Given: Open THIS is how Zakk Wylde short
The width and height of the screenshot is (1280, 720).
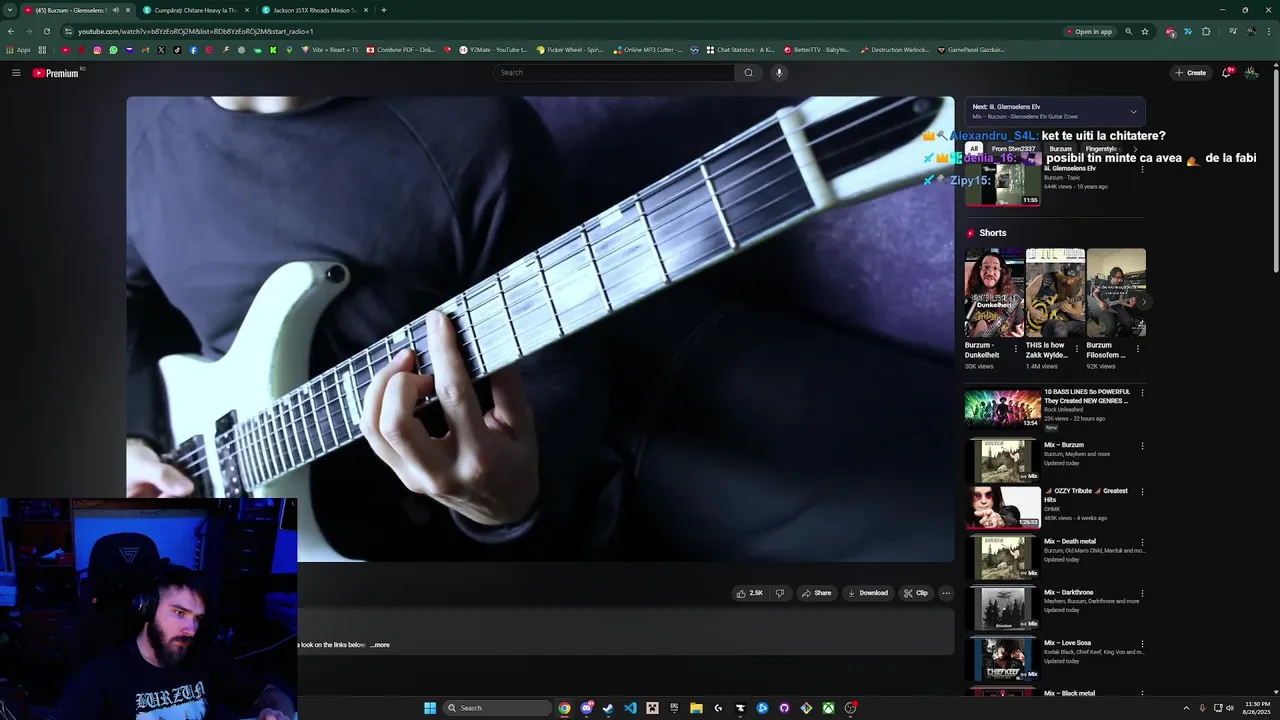Looking at the screenshot, I should (1055, 293).
